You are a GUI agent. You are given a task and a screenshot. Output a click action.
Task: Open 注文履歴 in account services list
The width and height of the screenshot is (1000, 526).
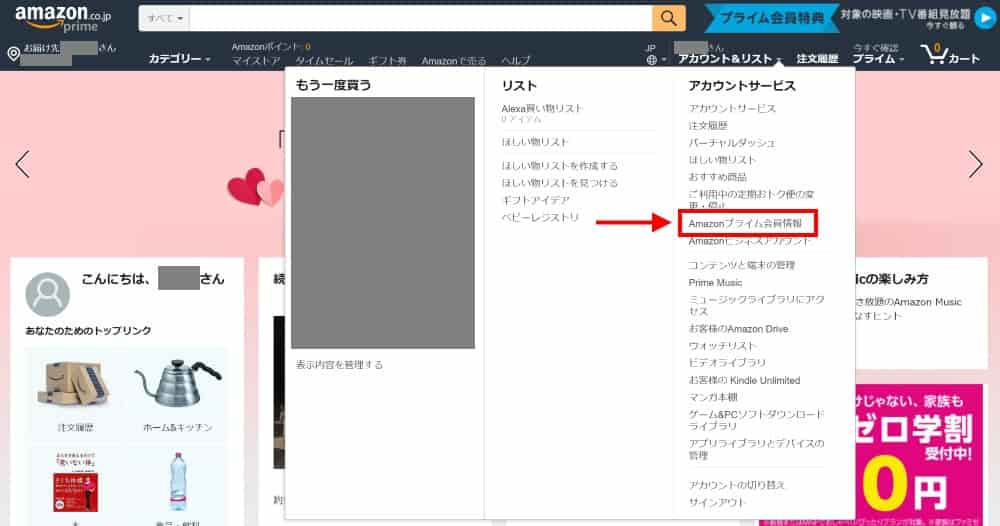pos(707,126)
